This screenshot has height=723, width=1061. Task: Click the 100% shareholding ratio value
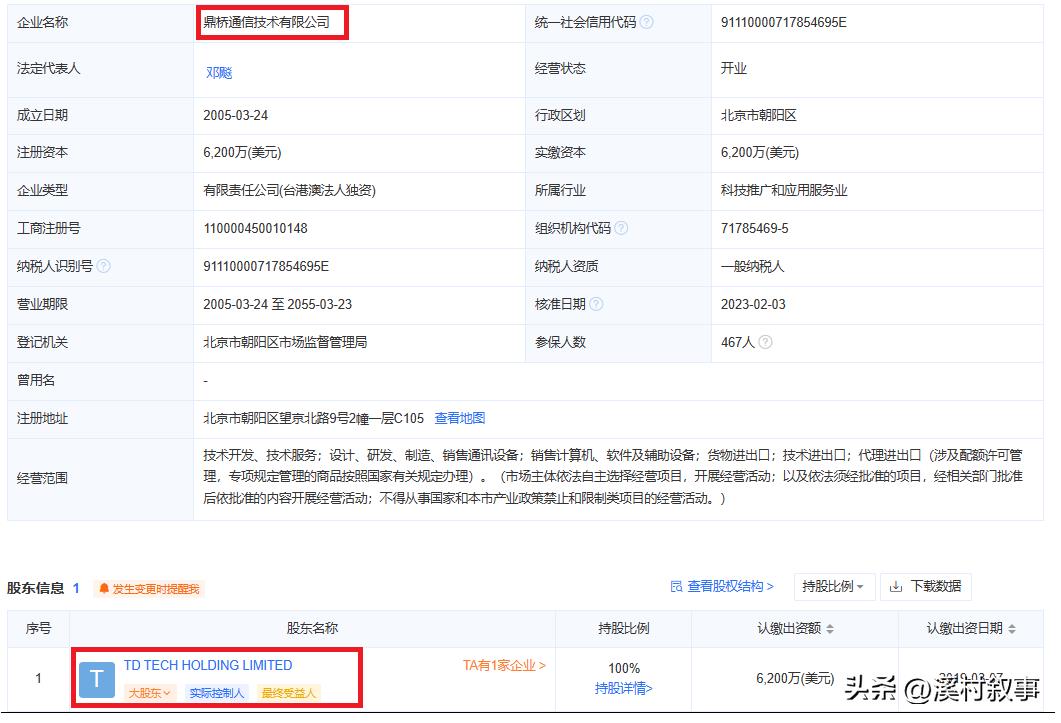tap(624, 668)
